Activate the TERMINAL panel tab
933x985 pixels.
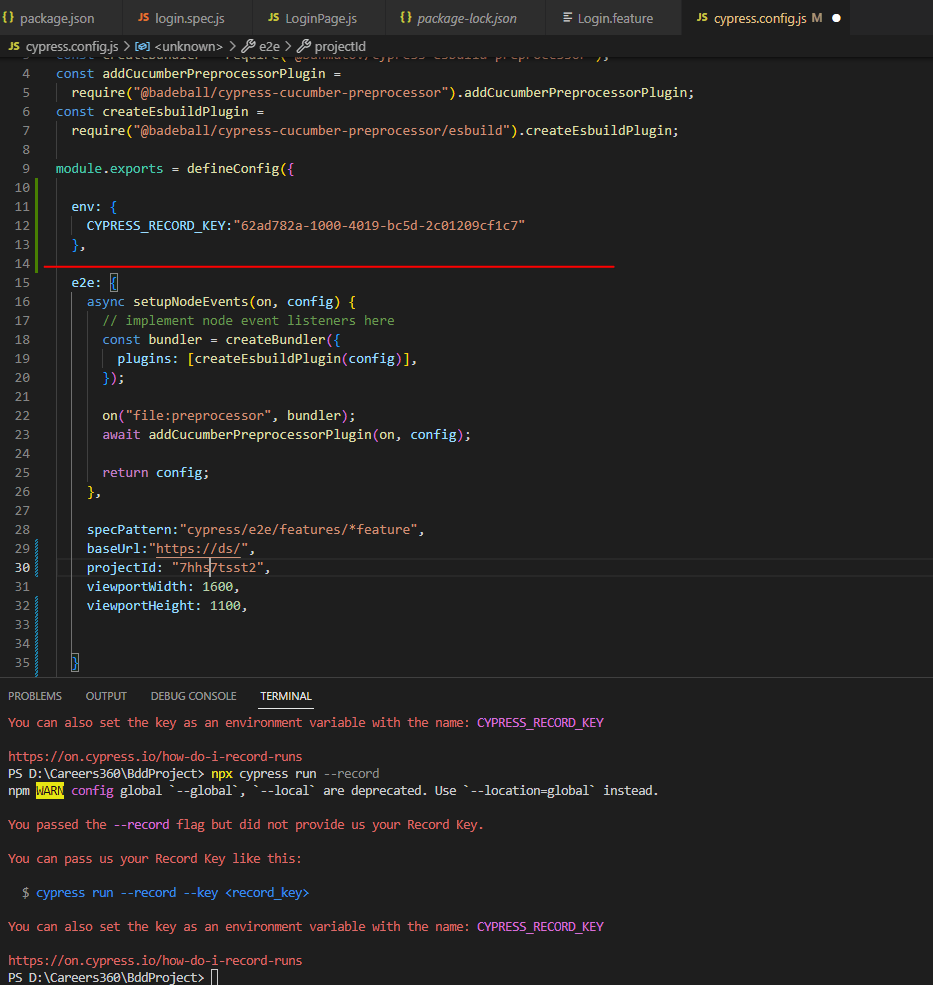coord(285,695)
